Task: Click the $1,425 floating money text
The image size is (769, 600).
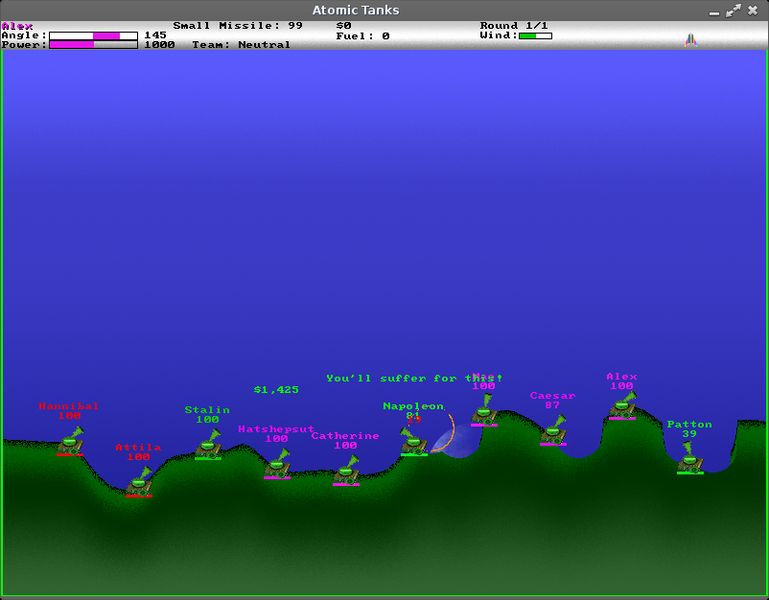Action: click(276, 390)
